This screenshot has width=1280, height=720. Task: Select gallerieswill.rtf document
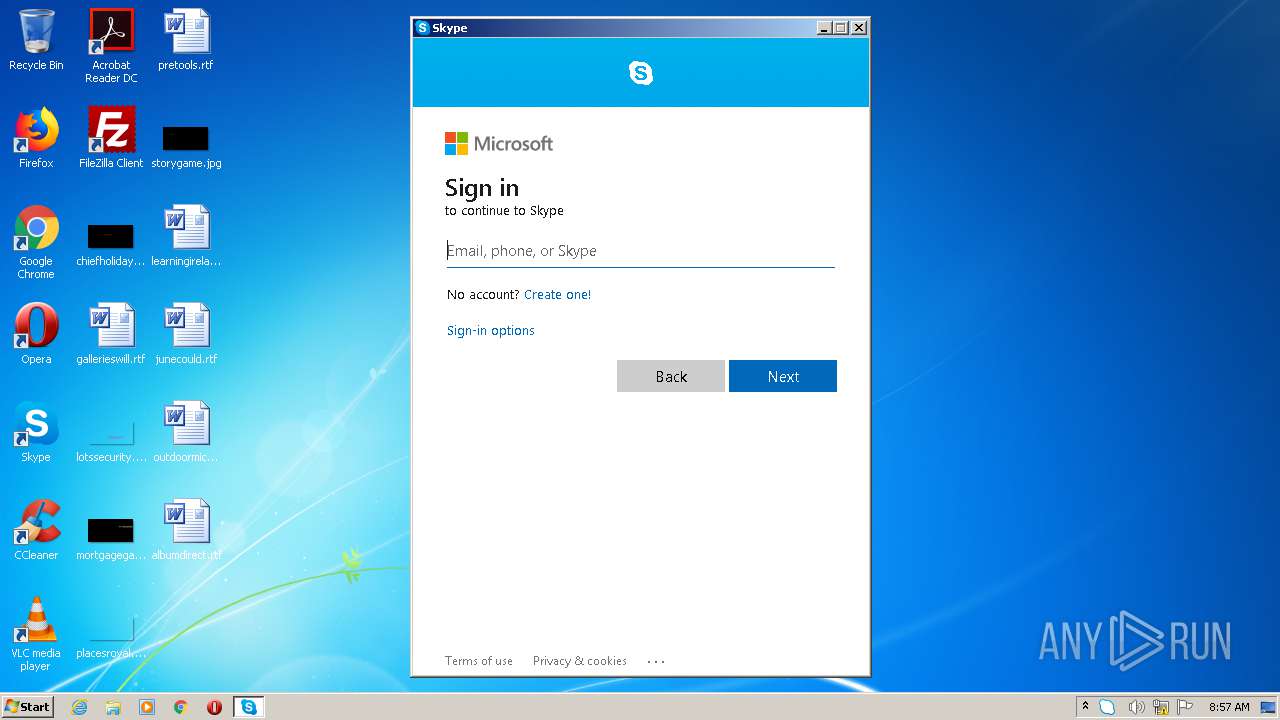(111, 334)
